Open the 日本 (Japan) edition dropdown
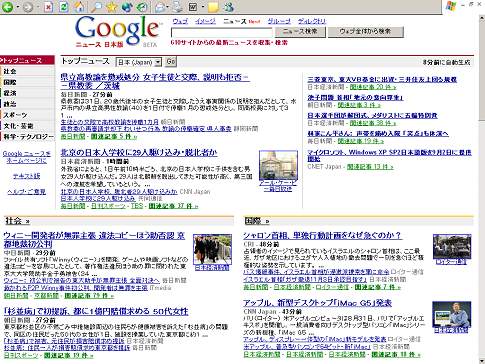Viewport: 485px width, 364px height. coord(139,62)
